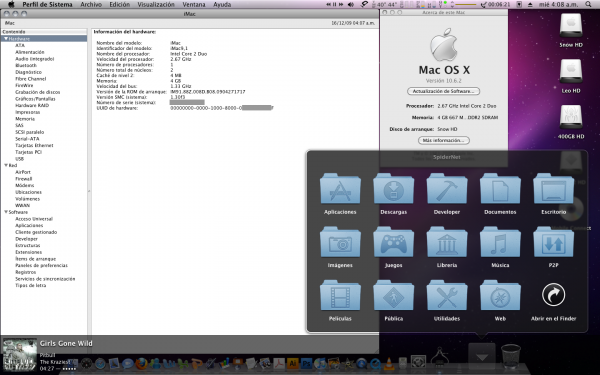Open the Películas folder in the stack
The width and height of the screenshot is (600, 375).
pos(340,295)
